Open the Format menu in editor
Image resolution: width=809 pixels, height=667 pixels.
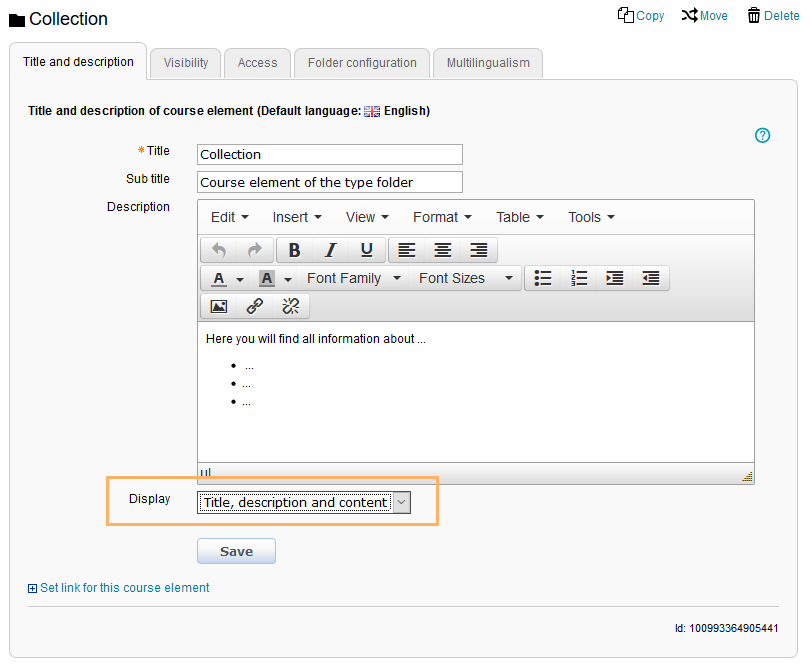(x=442, y=217)
